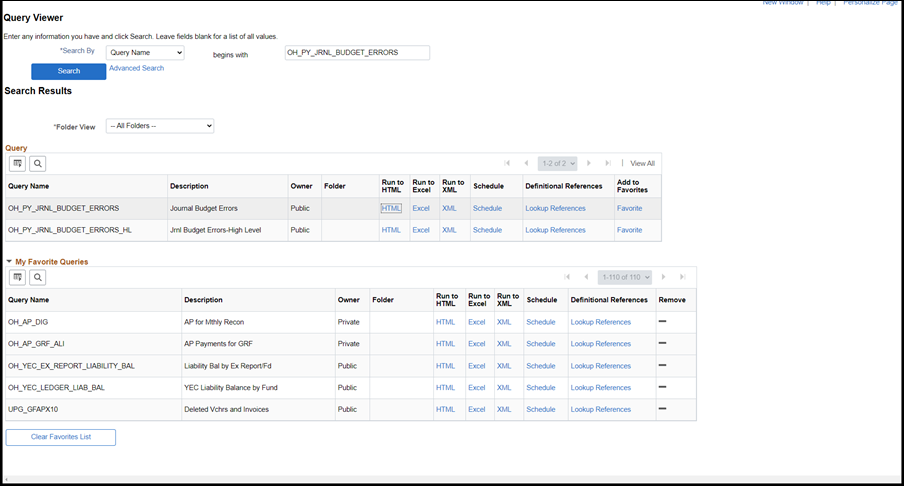Collapse the My Favorite Queries section
904x486 pixels.
[x=9, y=261]
